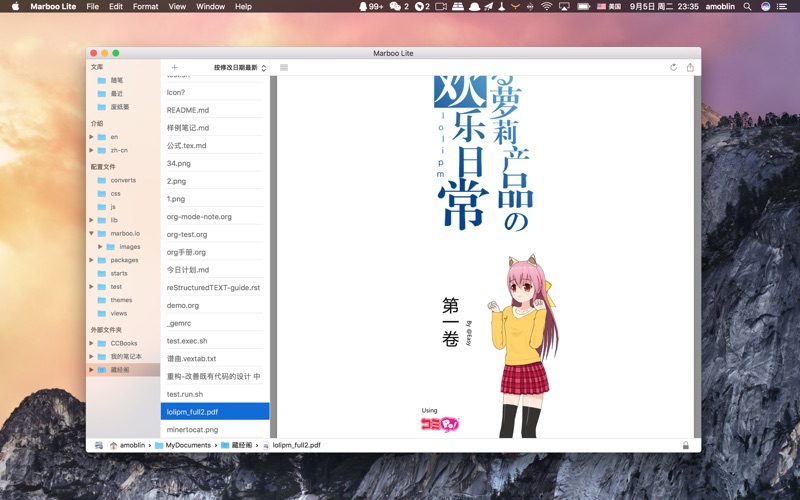Expand the packages folder
Viewport: 800px width, 500px height.
(91, 260)
